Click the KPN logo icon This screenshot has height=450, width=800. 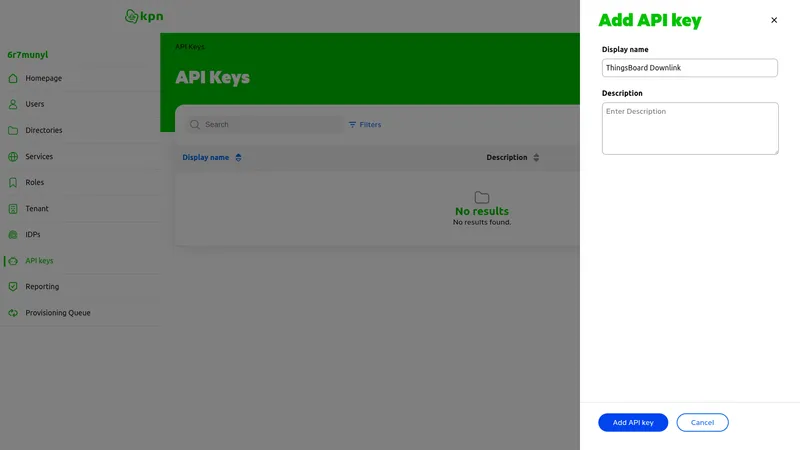coord(132,16)
